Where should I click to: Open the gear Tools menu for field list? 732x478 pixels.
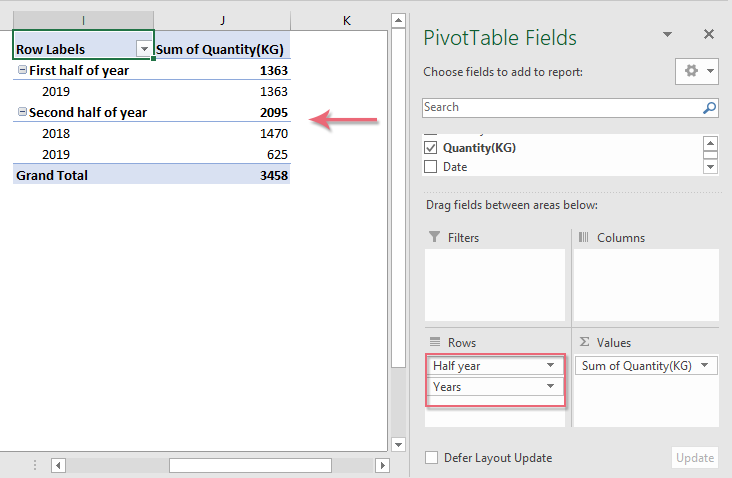tap(697, 72)
